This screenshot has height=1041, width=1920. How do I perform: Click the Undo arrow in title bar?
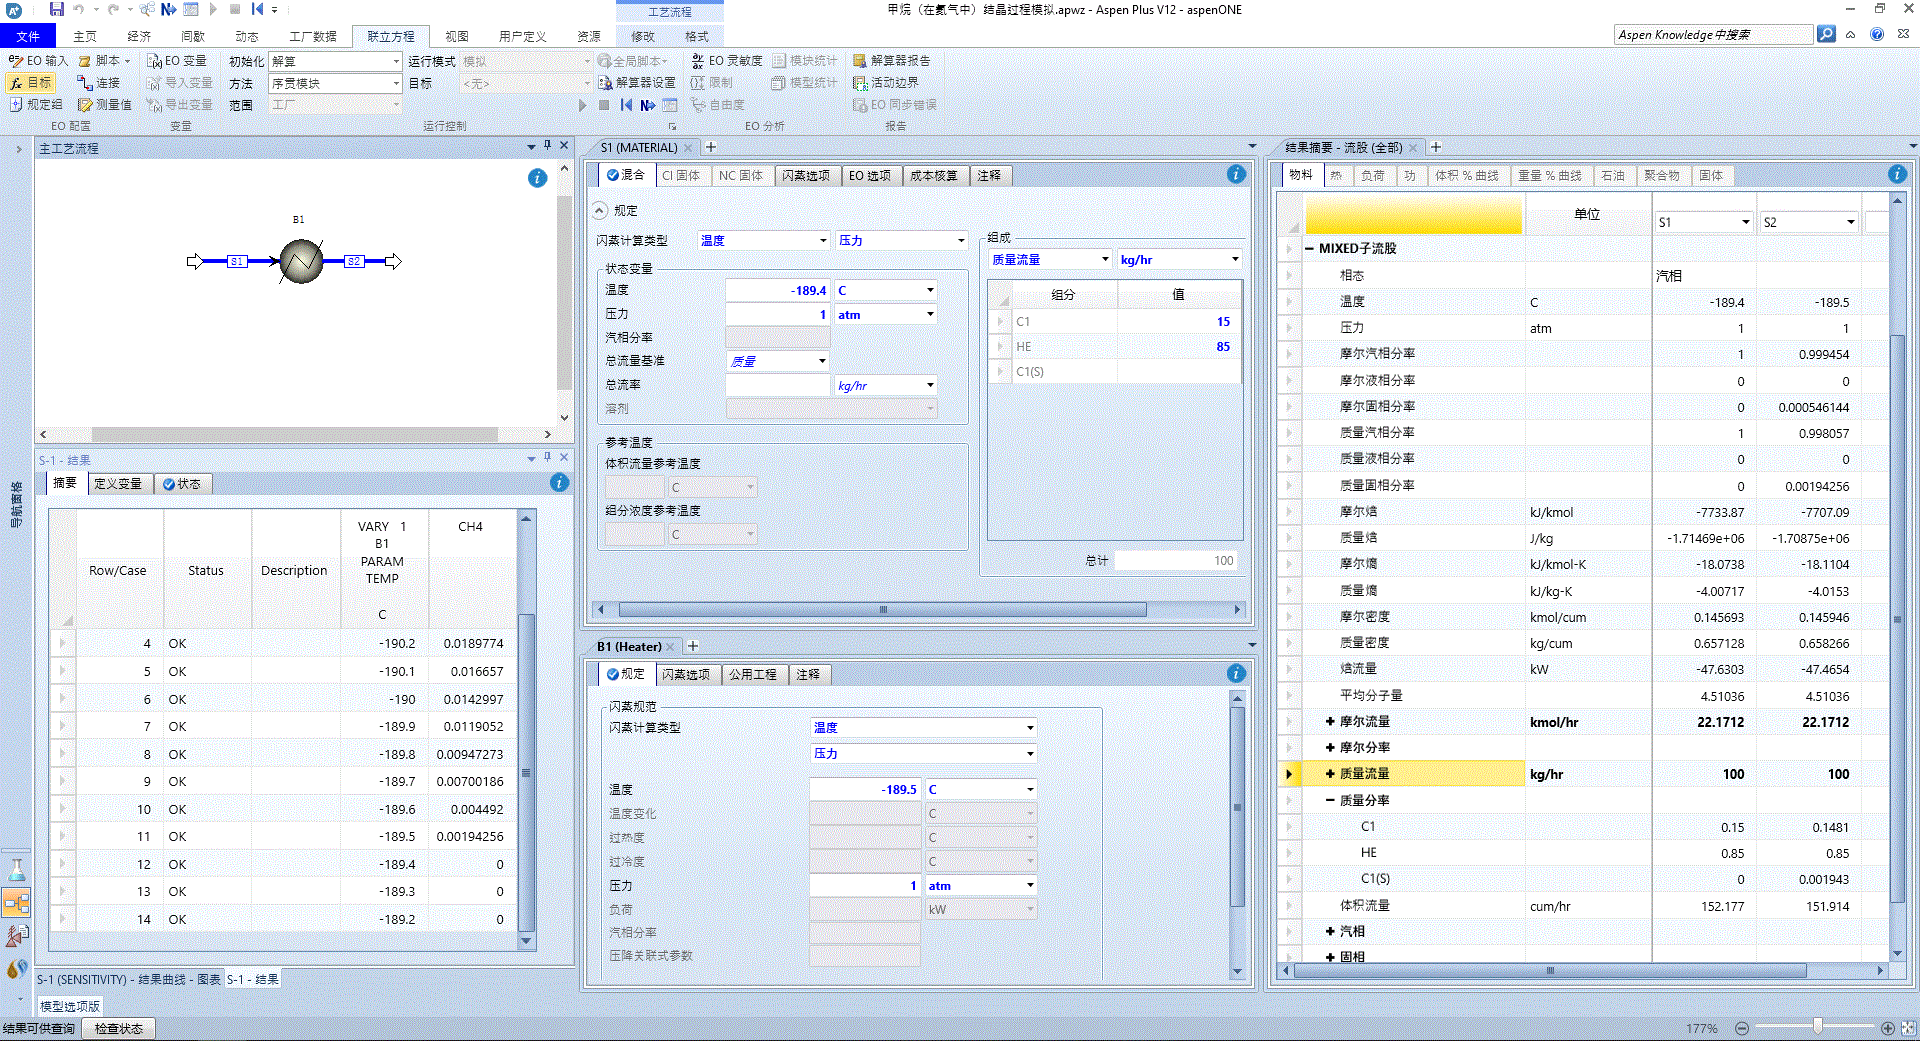79,9
